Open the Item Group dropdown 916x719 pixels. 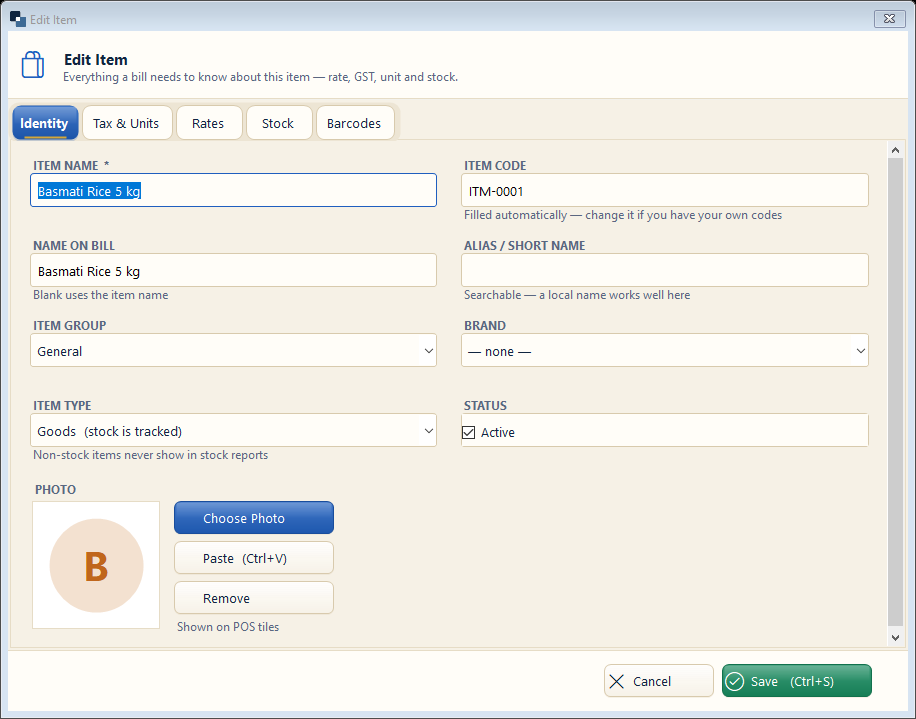coord(234,350)
